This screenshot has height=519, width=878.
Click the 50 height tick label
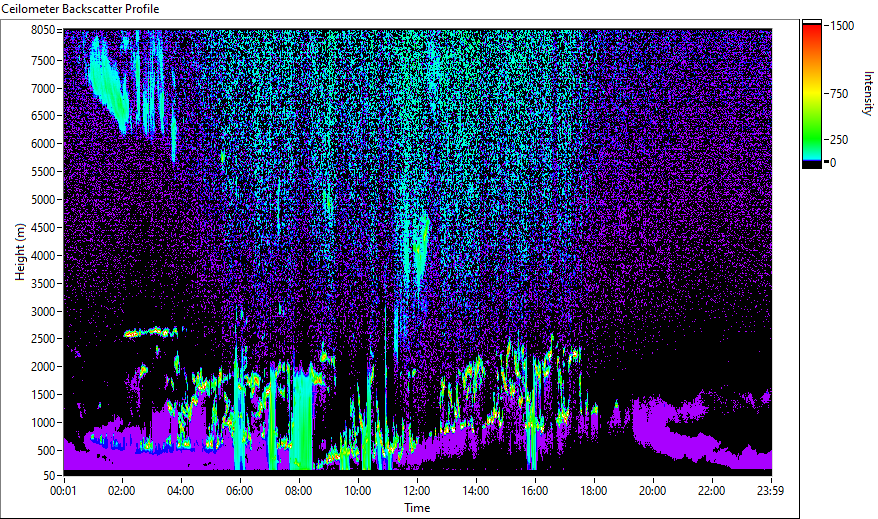49,476
